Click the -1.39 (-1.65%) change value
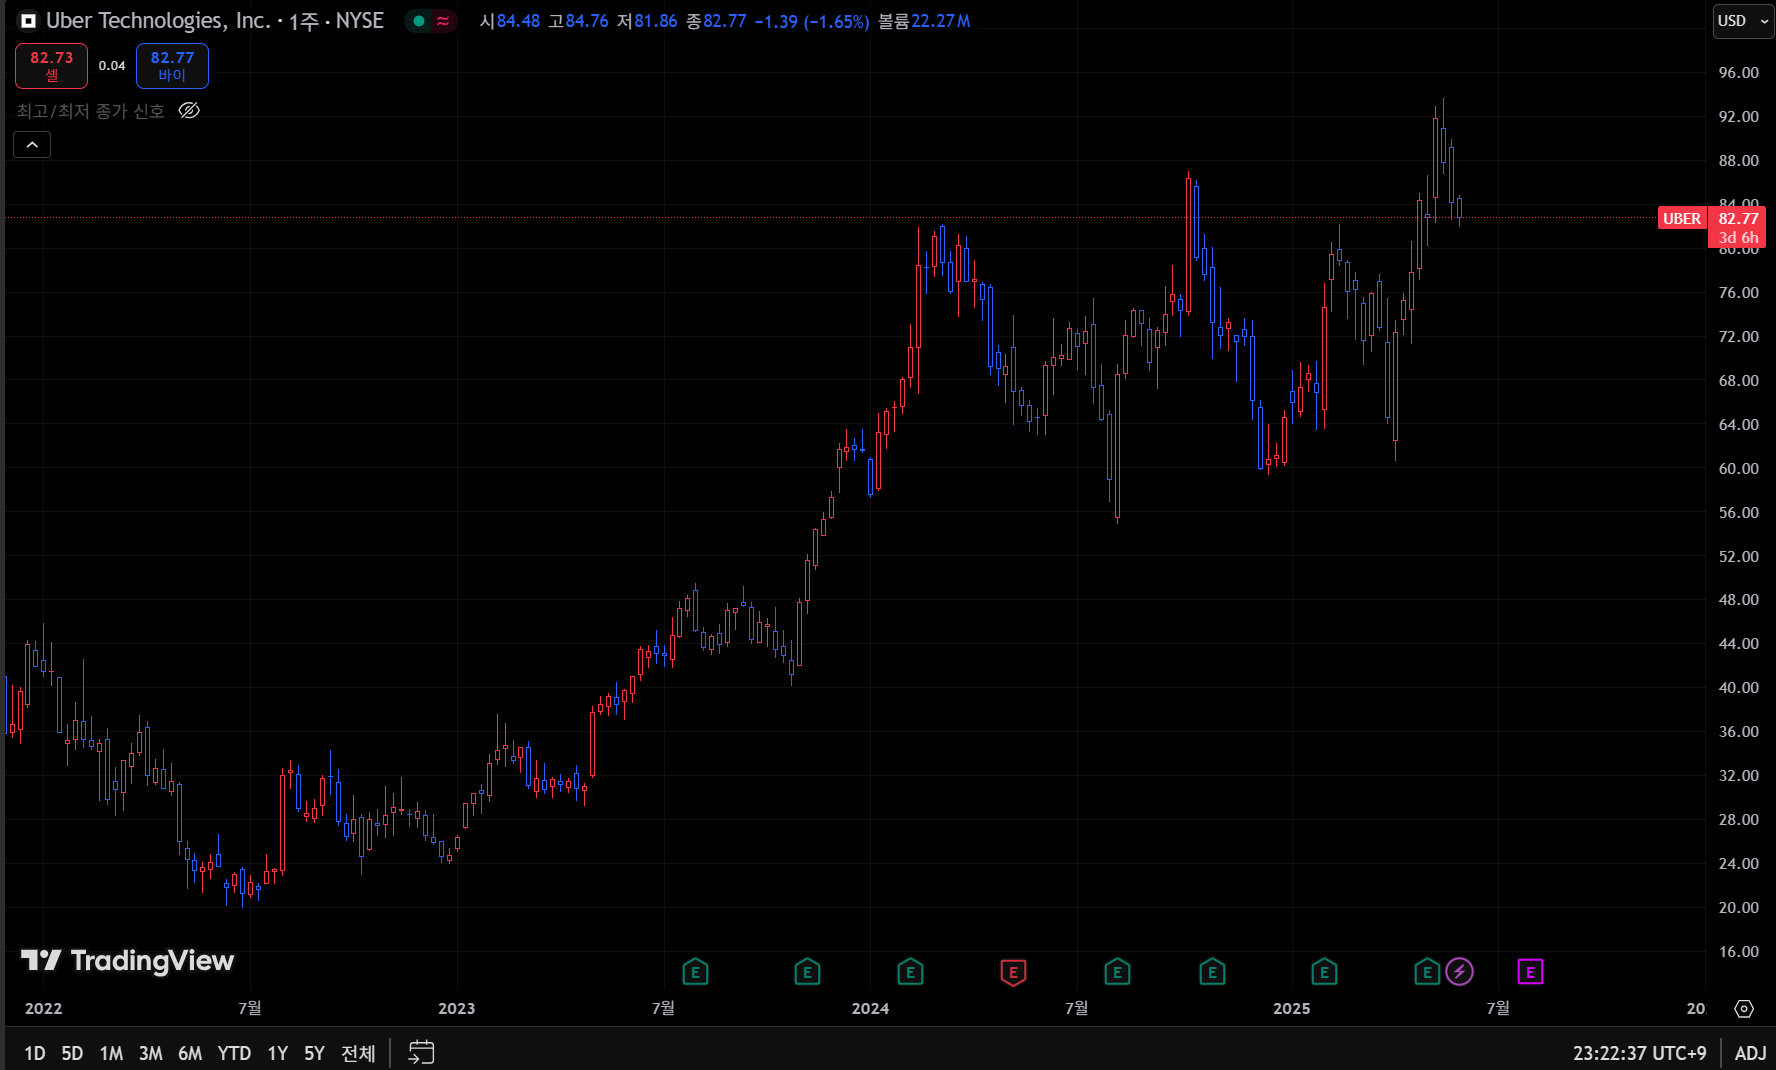This screenshot has height=1070, width=1776. (x=812, y=21)
